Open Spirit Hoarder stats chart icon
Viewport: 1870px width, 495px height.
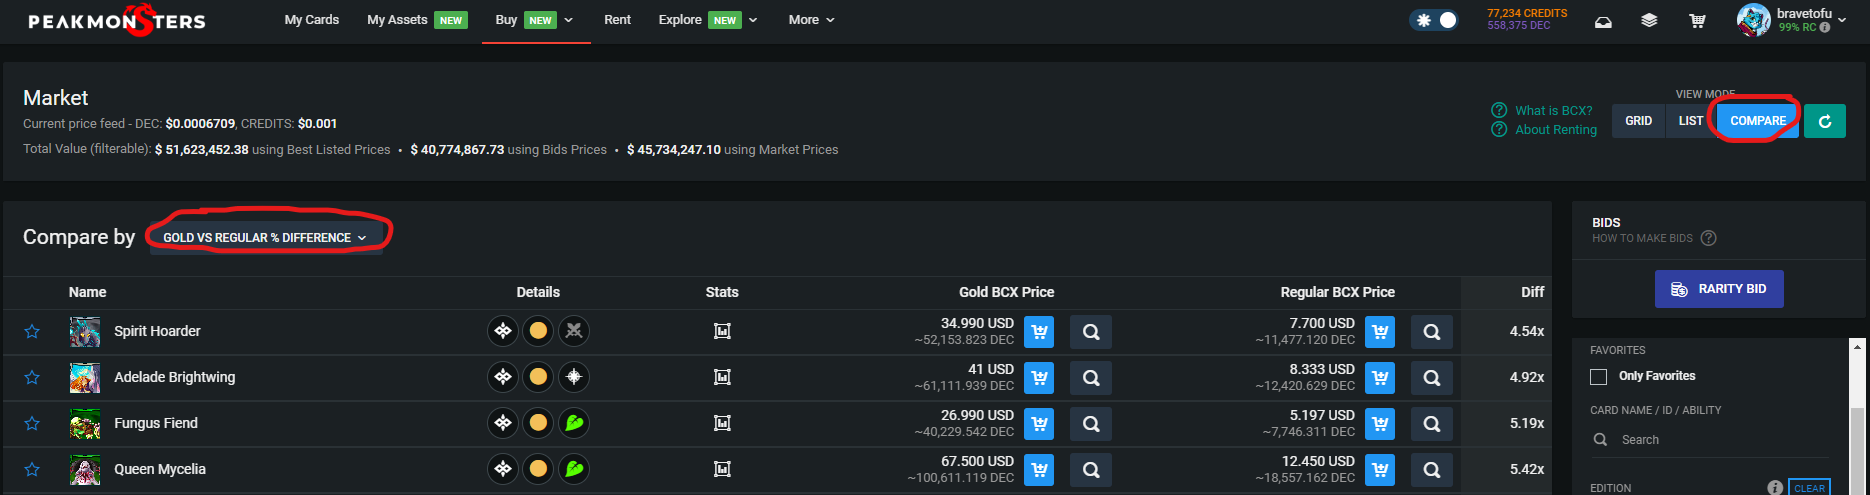[722, 331]
